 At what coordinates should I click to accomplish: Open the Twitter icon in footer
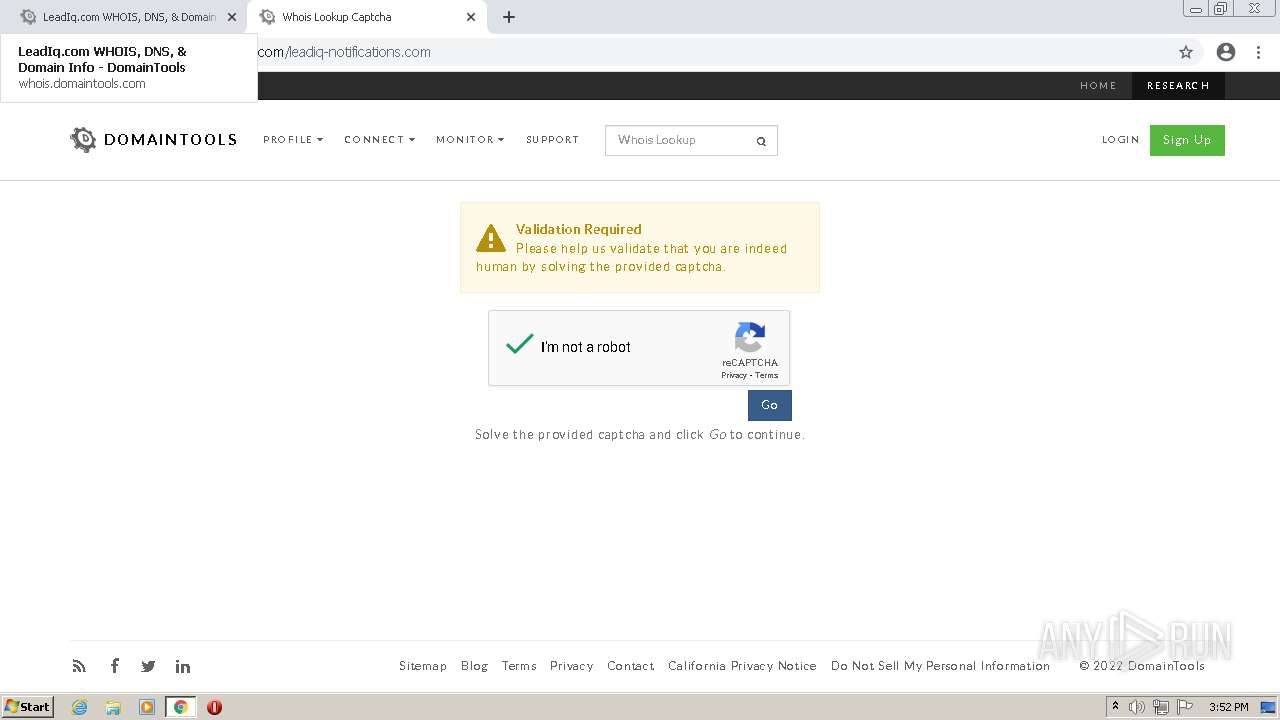point(148,666)
